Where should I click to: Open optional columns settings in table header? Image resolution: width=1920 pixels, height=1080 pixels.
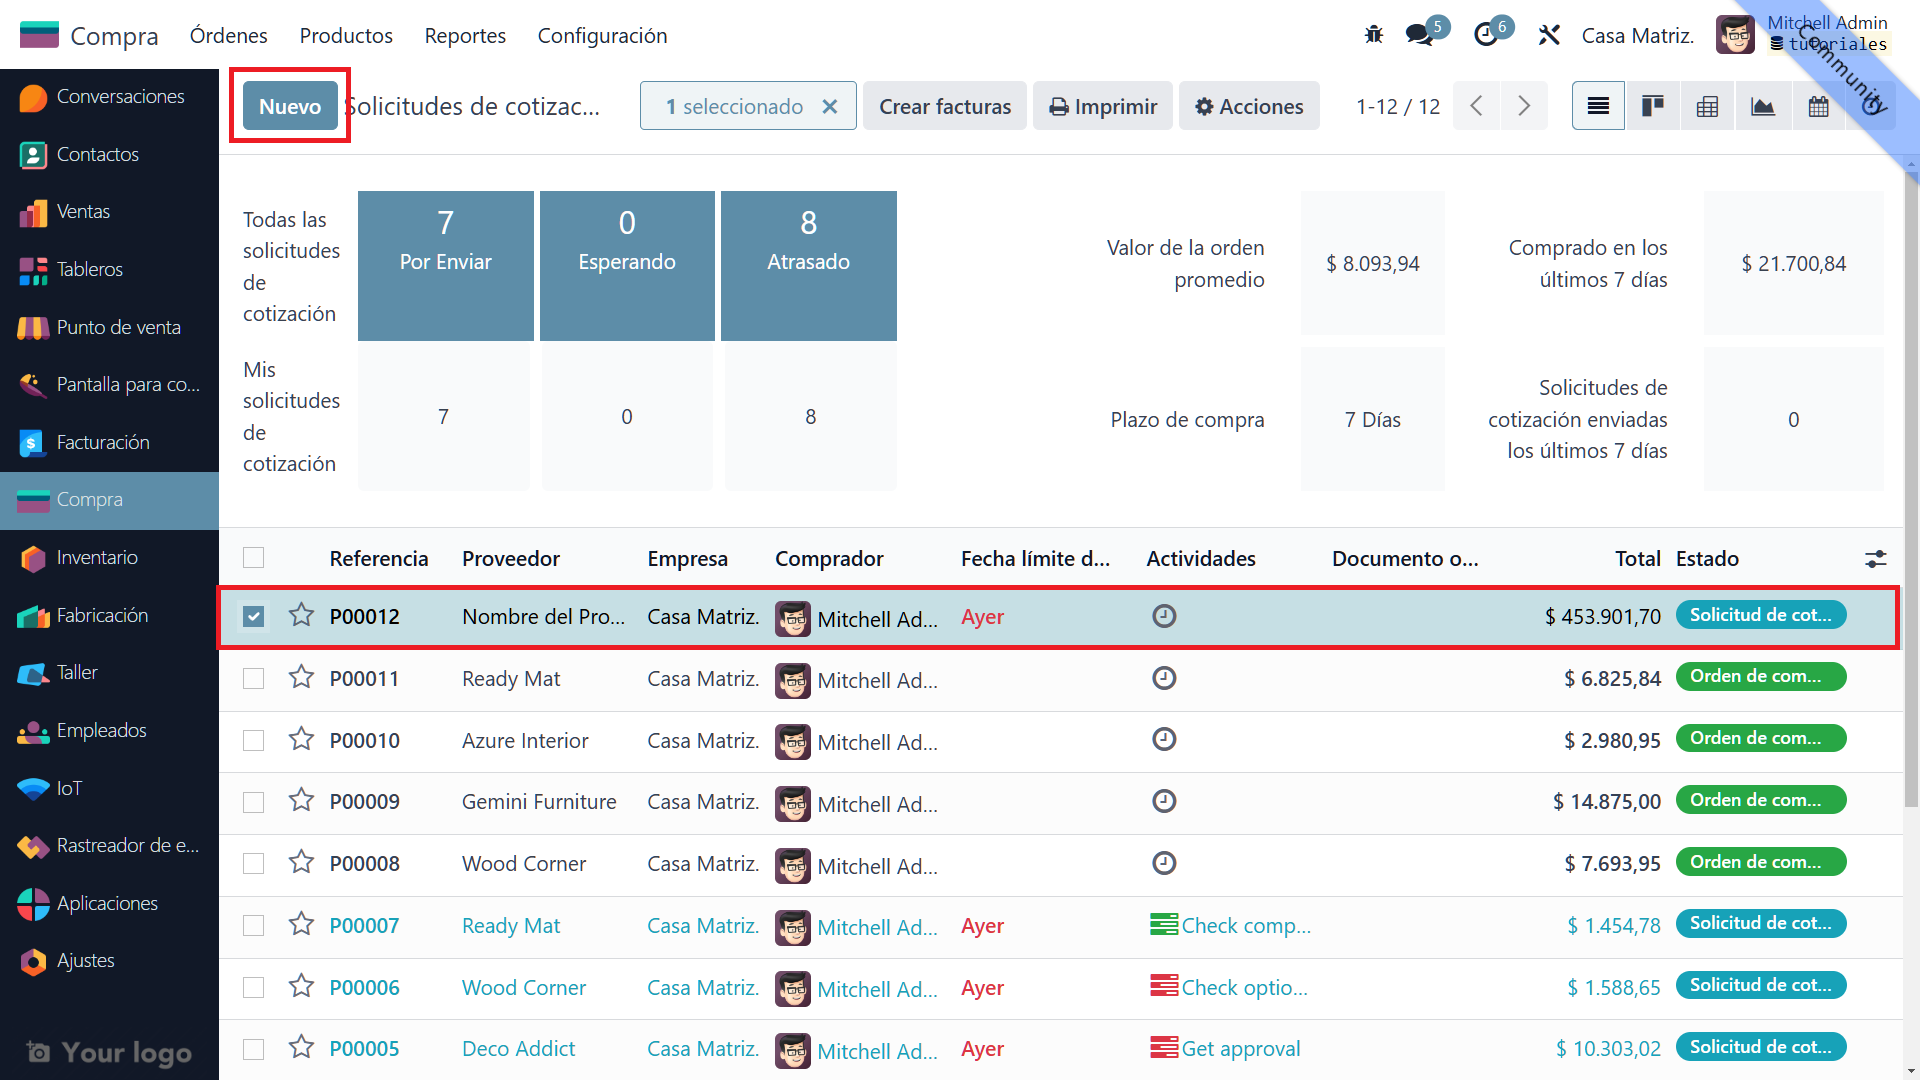coord(1875,559)
